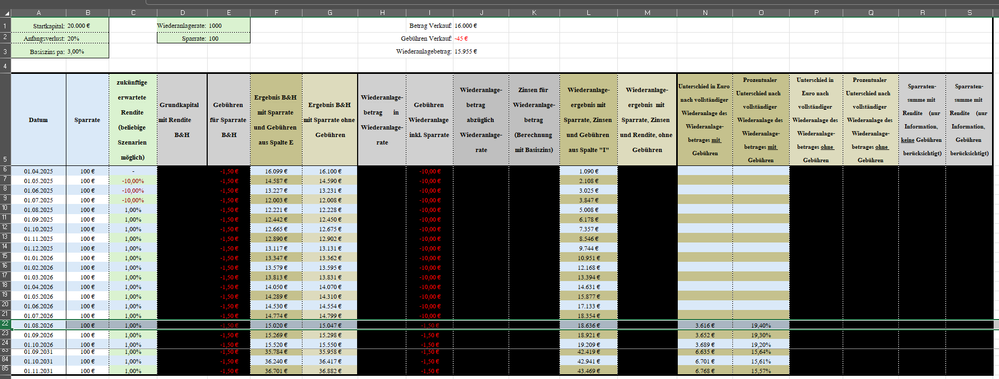The image size is (999, 379).
Task: Click Zinsen für Wiederanlagebetrag header cell
Action: coord(534,119)
